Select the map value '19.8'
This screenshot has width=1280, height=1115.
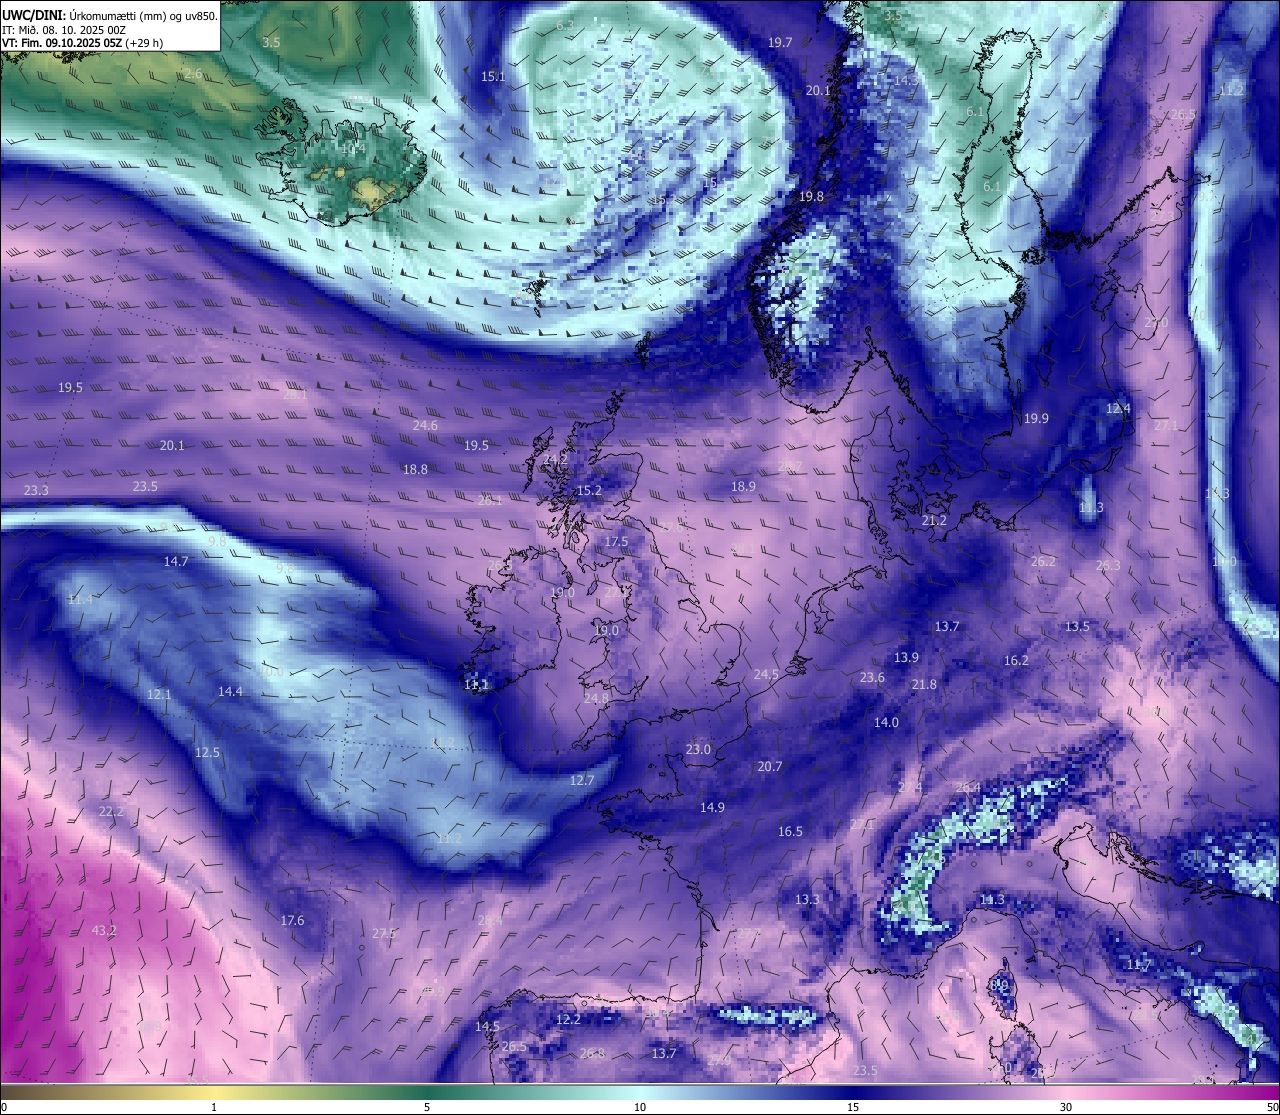click(x=811, y=196)
